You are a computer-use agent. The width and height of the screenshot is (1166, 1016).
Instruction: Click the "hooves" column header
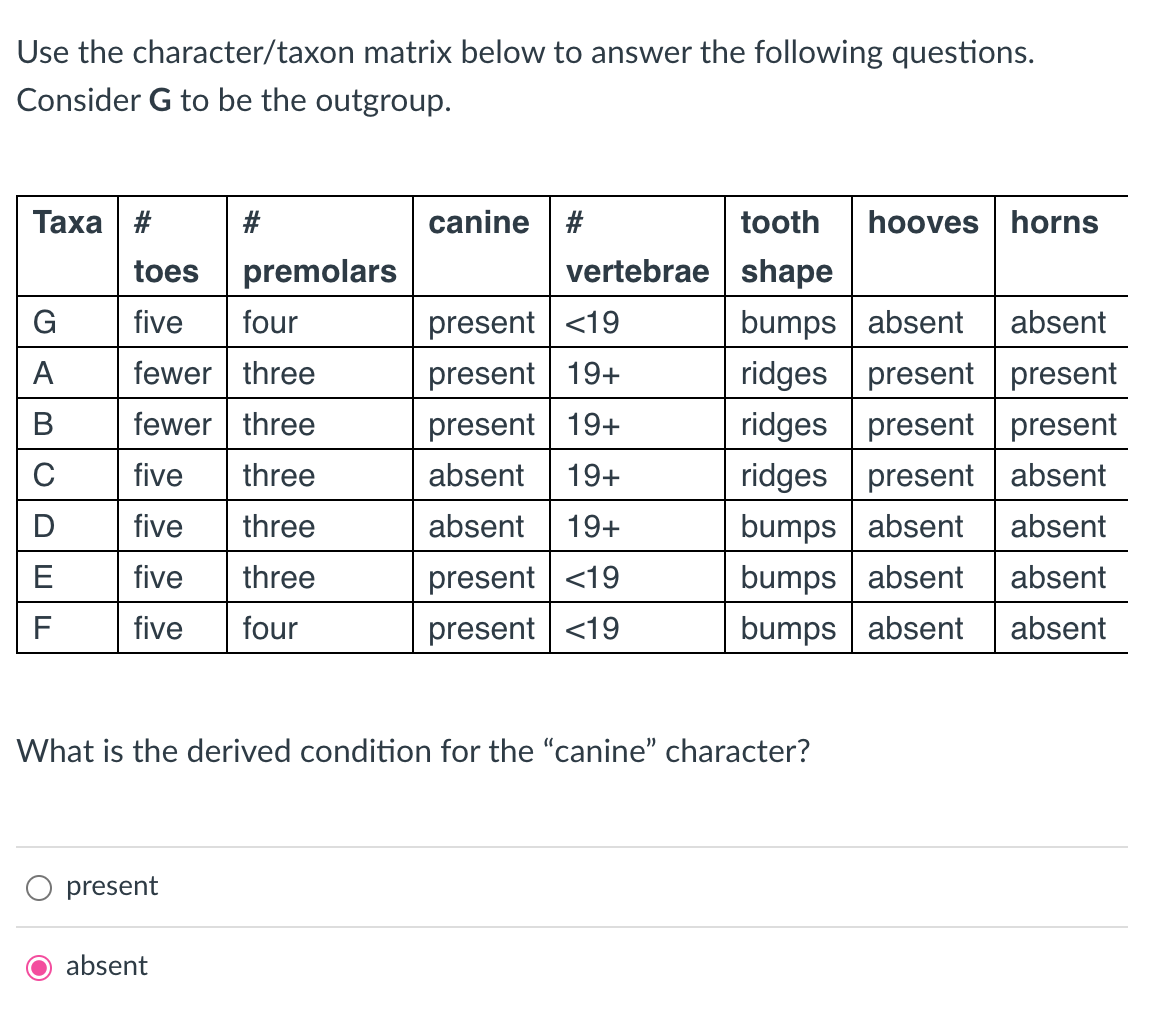922,222
